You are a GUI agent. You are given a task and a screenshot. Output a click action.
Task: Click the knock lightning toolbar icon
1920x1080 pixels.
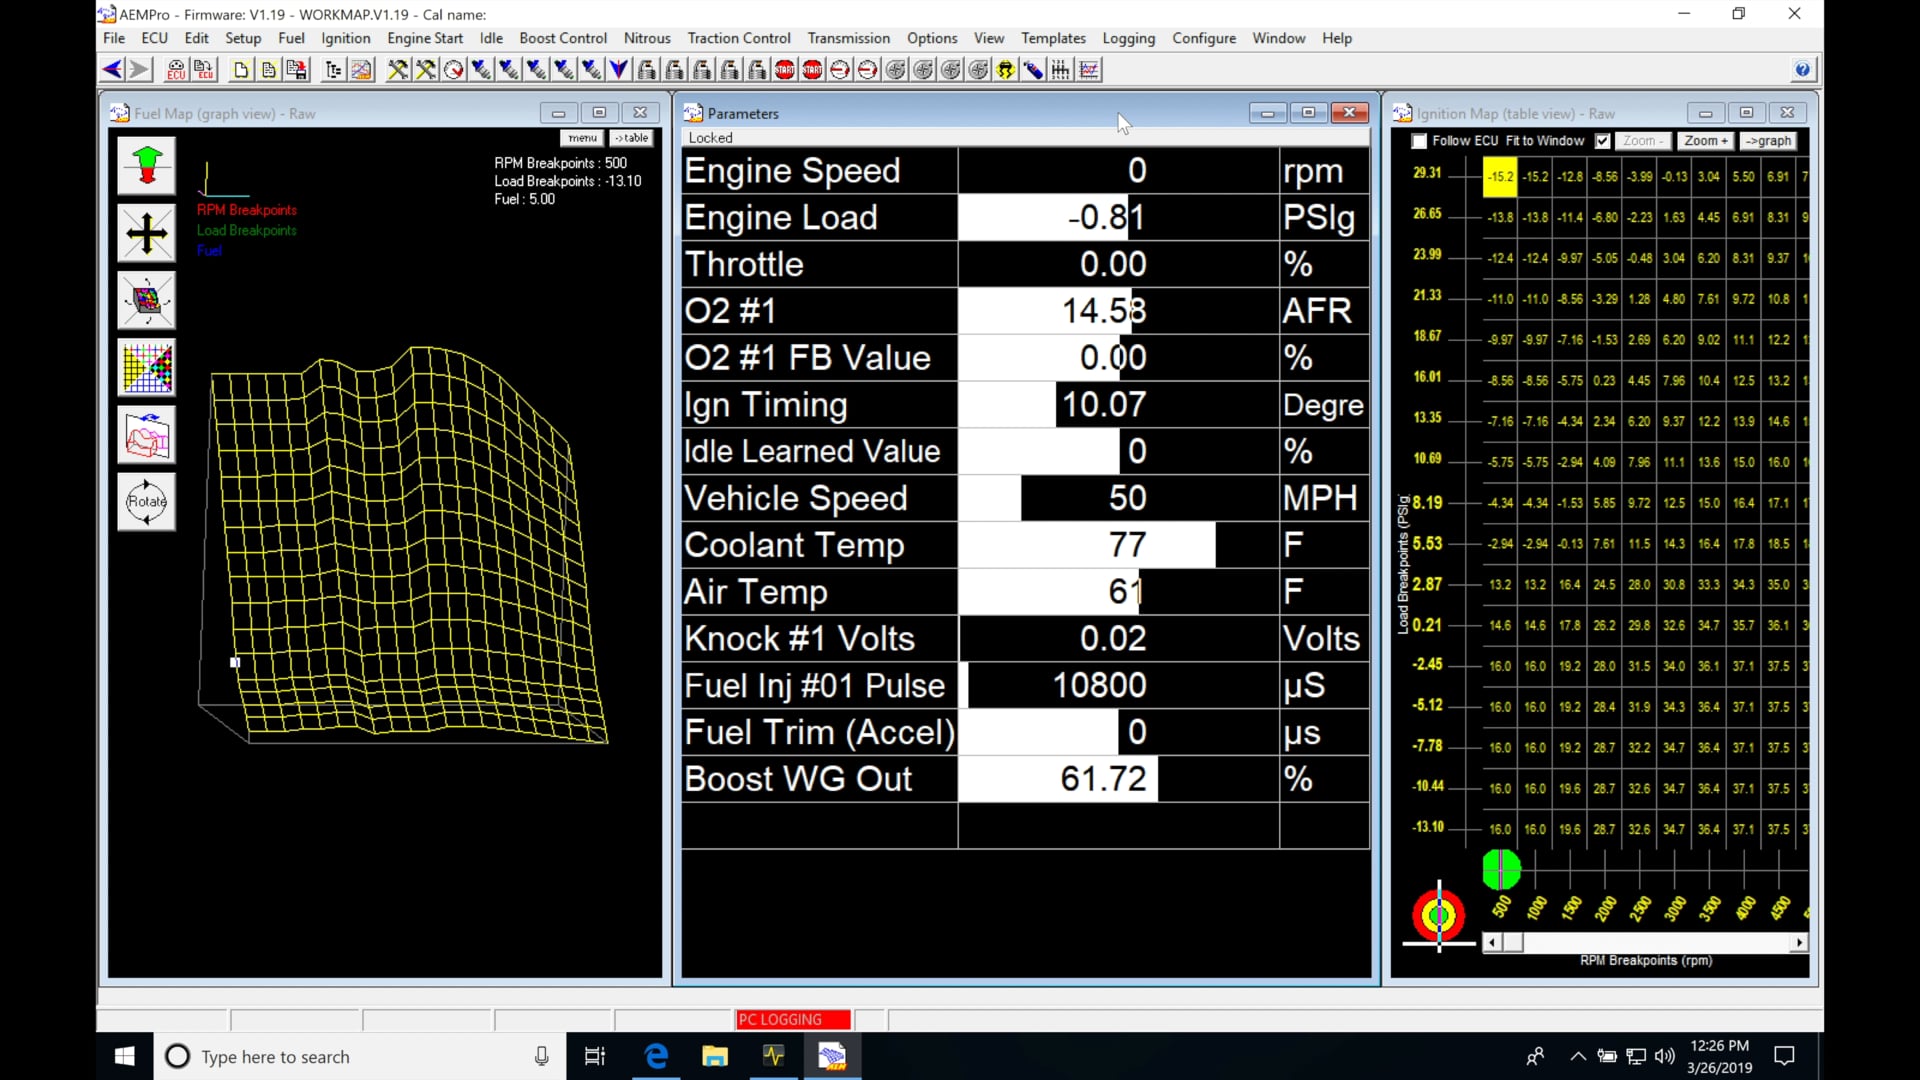(x=1005, y=69)
